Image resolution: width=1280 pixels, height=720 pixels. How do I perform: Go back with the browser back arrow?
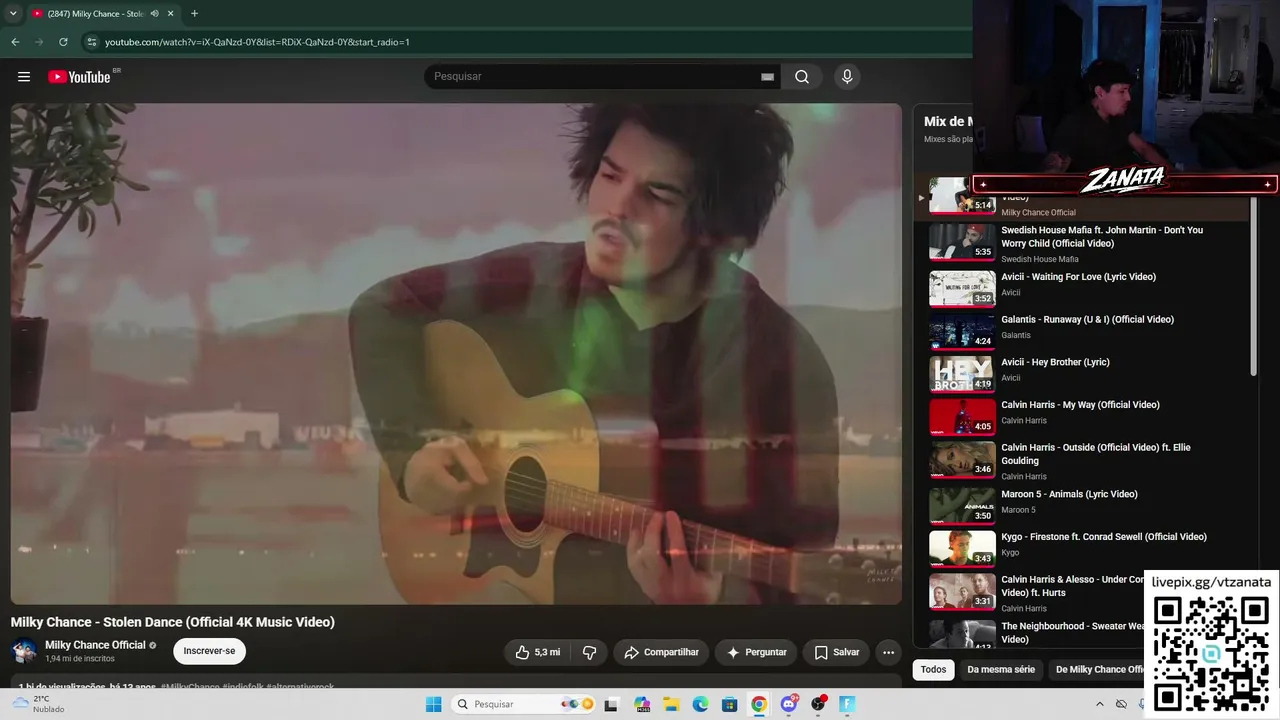click(15, 42)
